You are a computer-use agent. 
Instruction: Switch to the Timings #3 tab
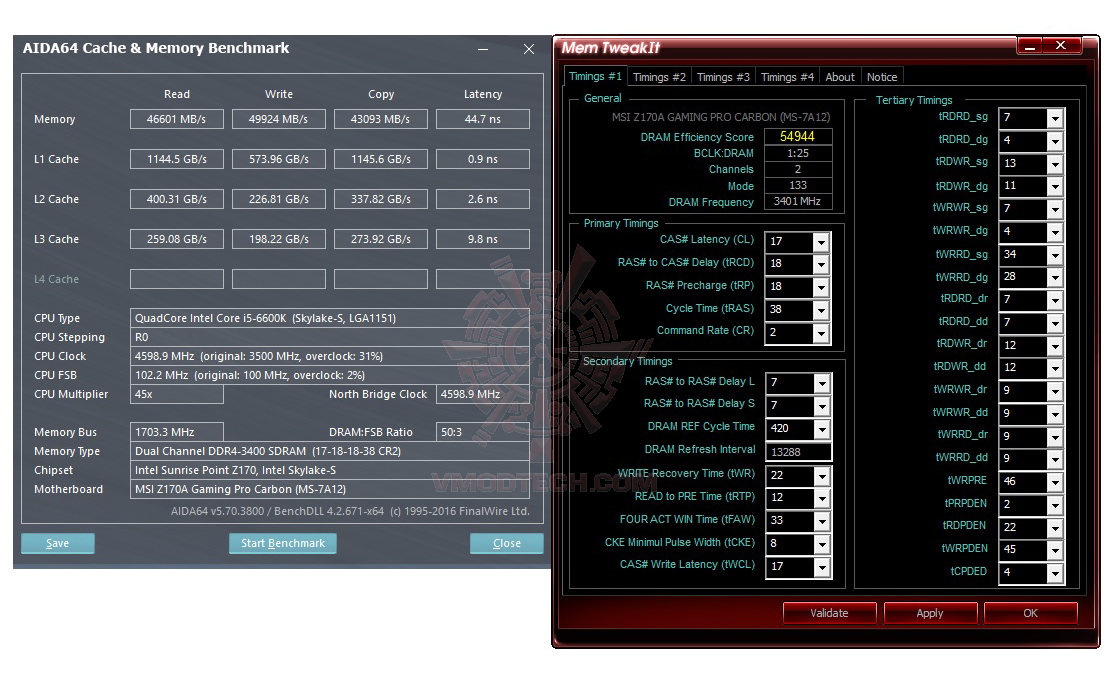point(723,77)
